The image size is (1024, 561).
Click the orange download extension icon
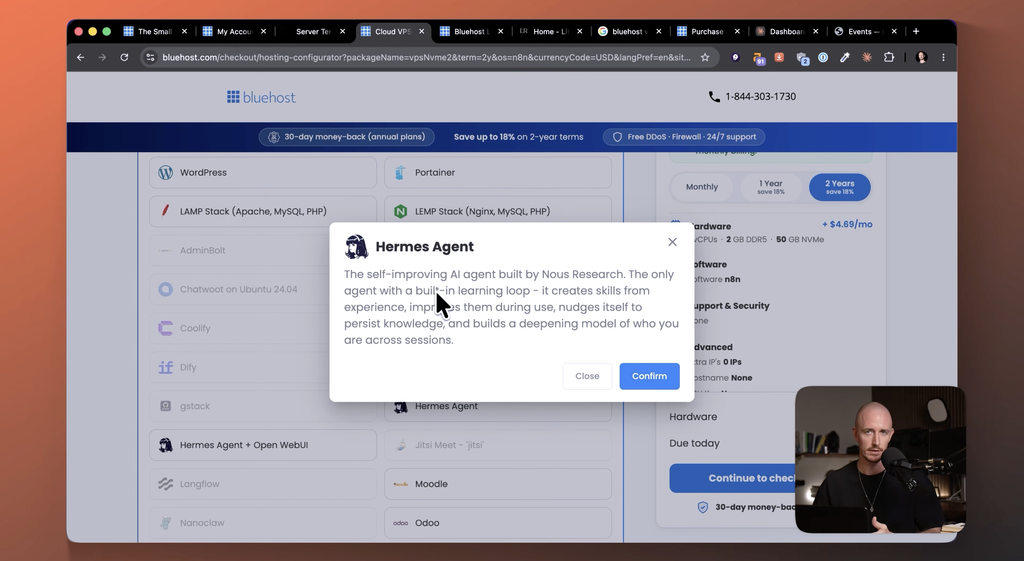click(779, 57)
